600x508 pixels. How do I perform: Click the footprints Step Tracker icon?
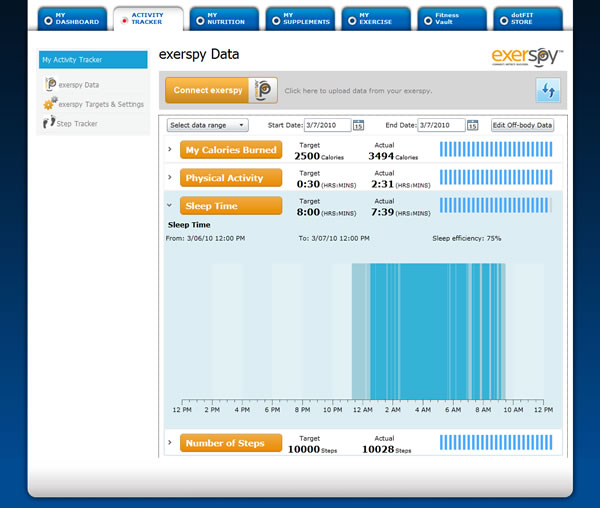(50, 123)
